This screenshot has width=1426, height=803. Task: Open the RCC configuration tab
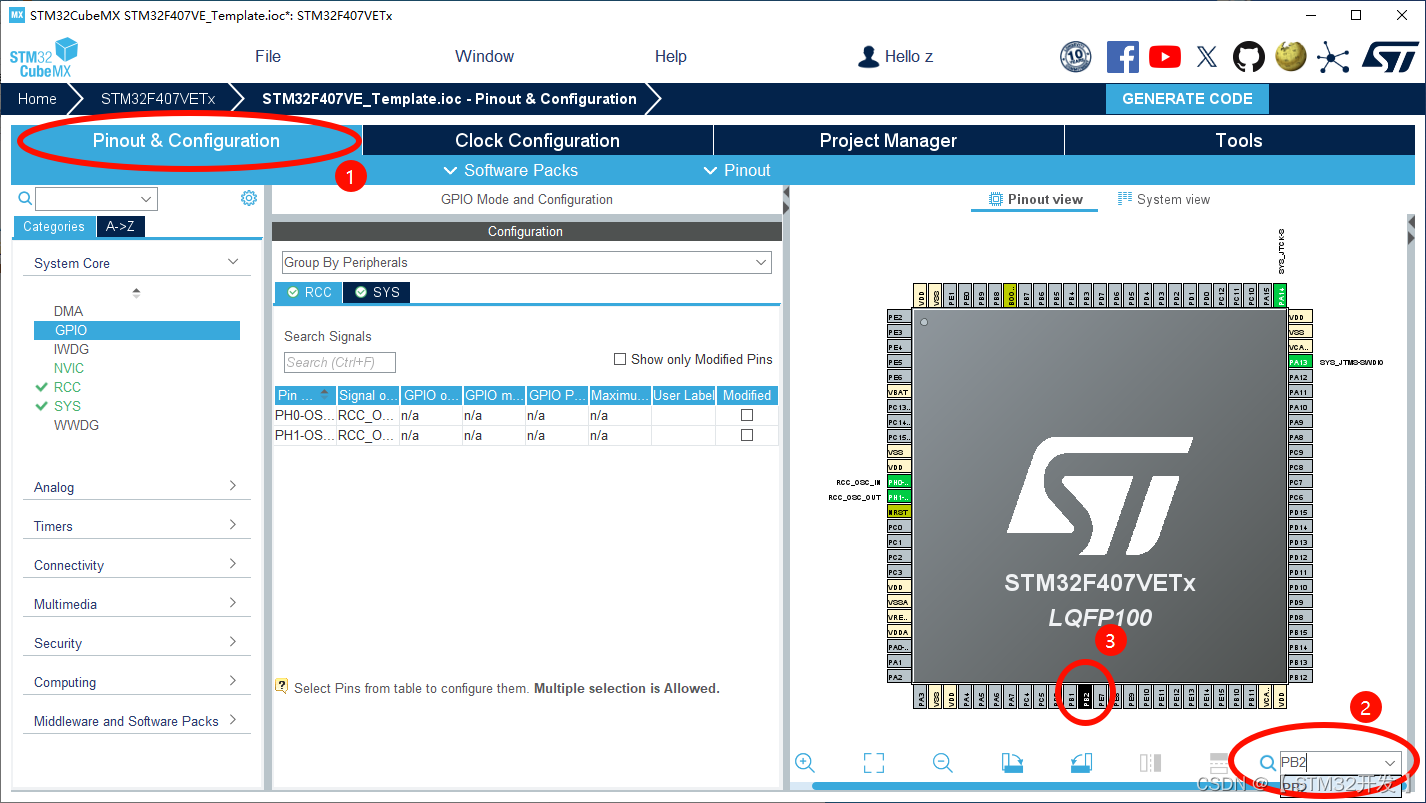[x=309, y=292]
